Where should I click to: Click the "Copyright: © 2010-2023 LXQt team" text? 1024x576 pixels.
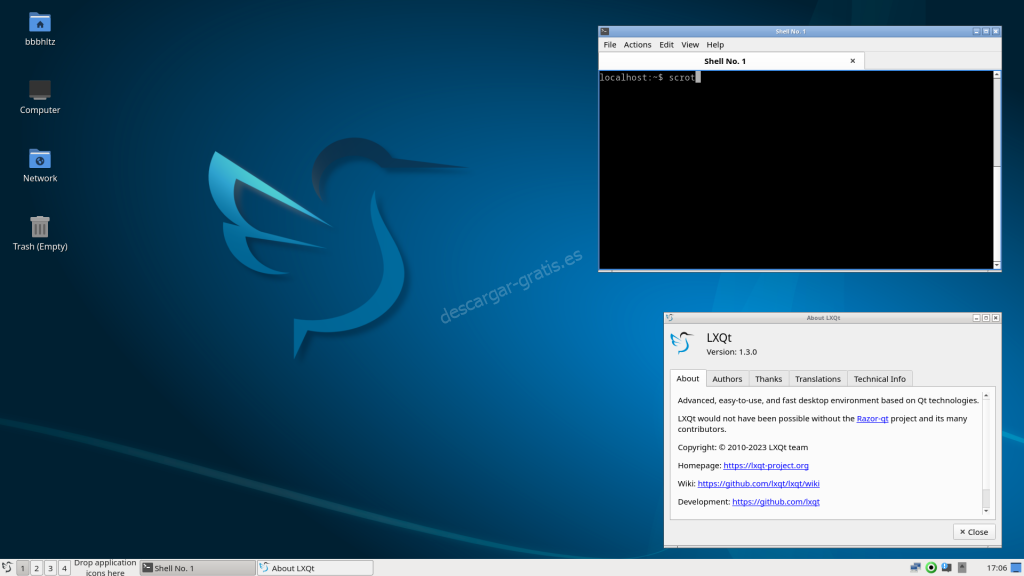coord(743,447)
